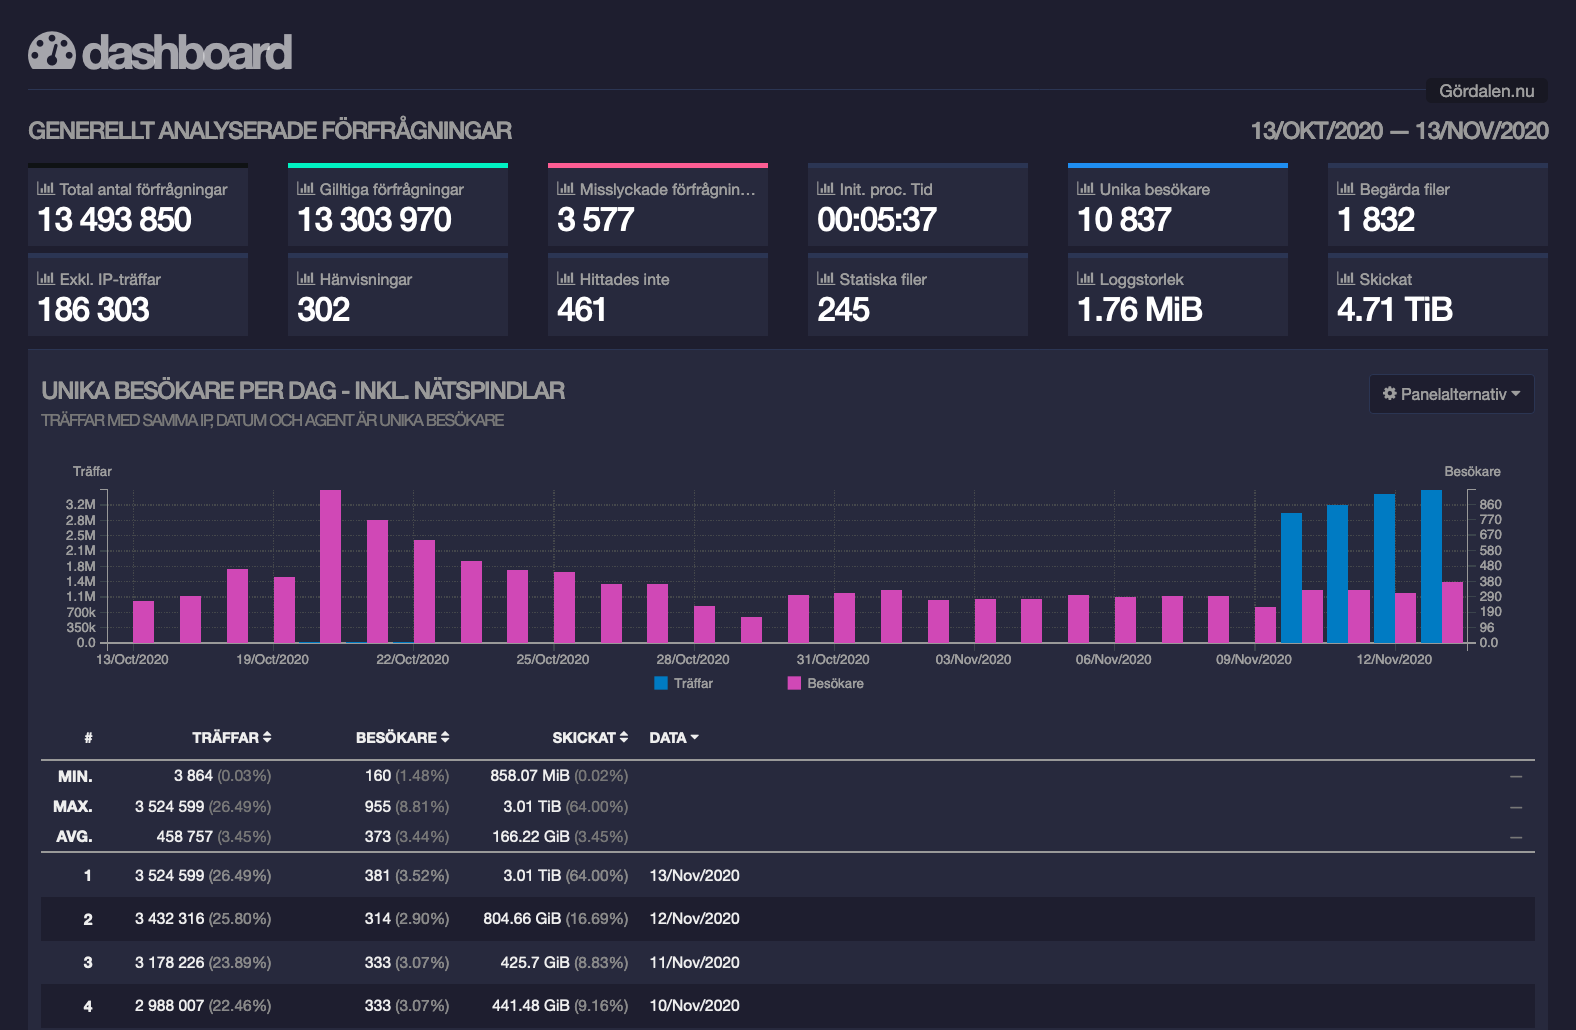Select the 10/Nov/2020 table row date
This screenshot has width=1576, height=1030.
click(x=694, y=1005)
